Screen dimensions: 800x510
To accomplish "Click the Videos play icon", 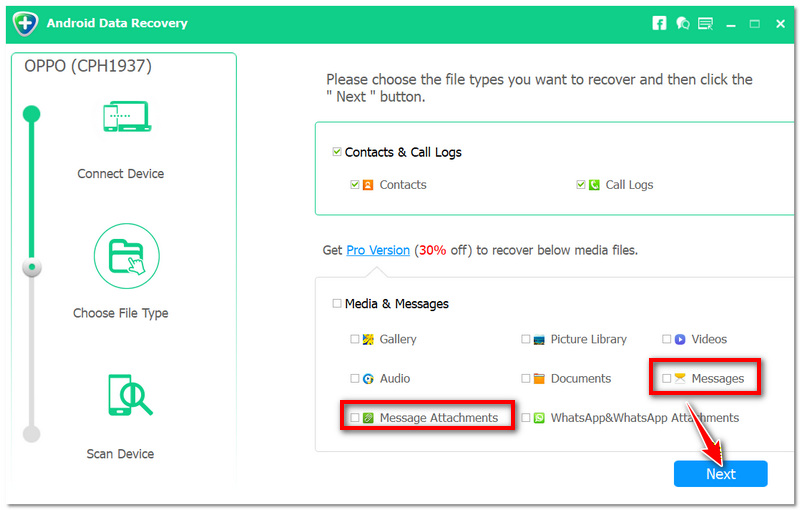I will [x=680, y=339].
